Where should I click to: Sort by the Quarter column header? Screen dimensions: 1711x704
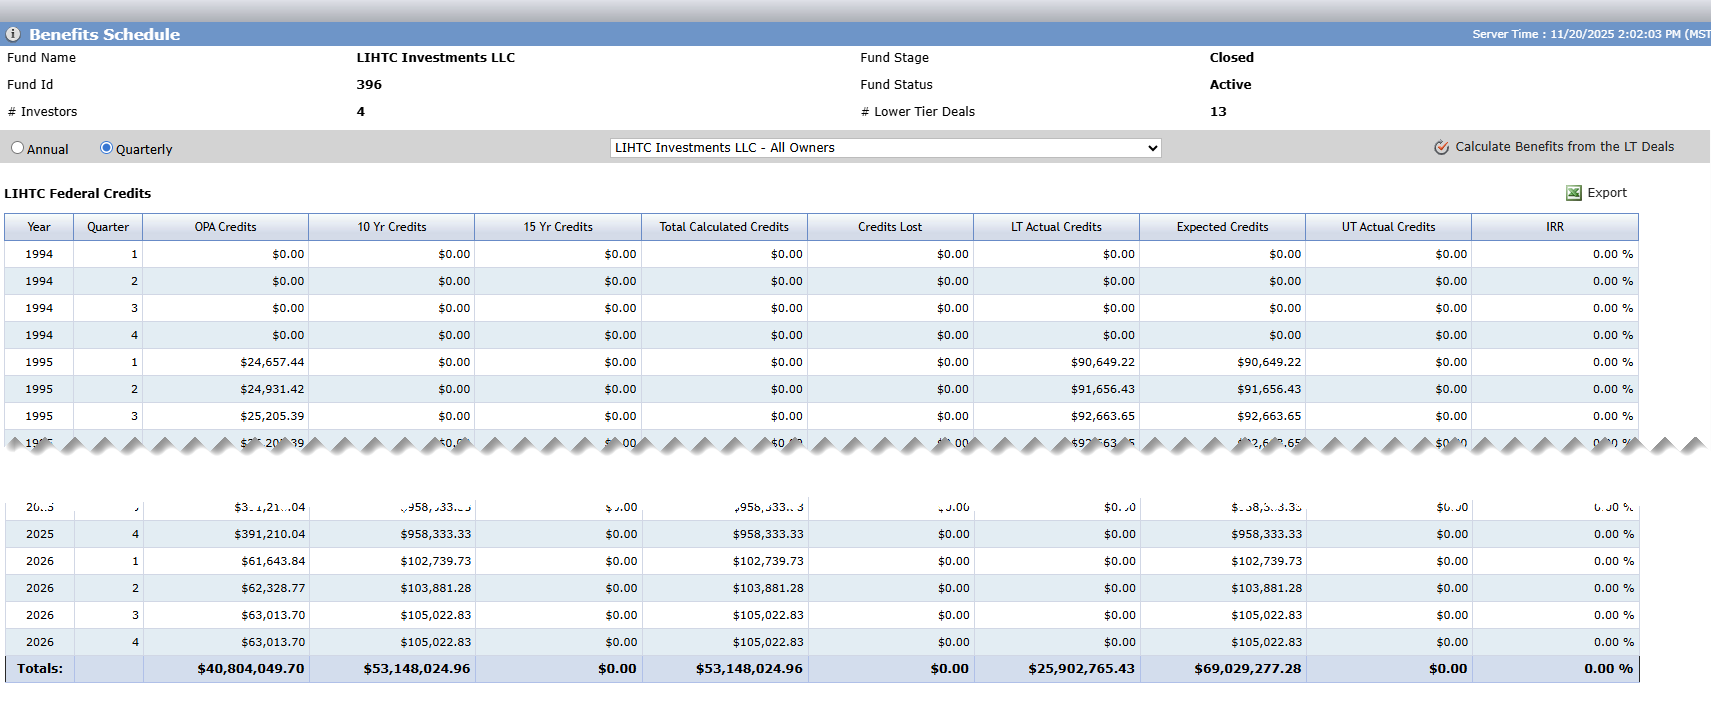point(108,227)
